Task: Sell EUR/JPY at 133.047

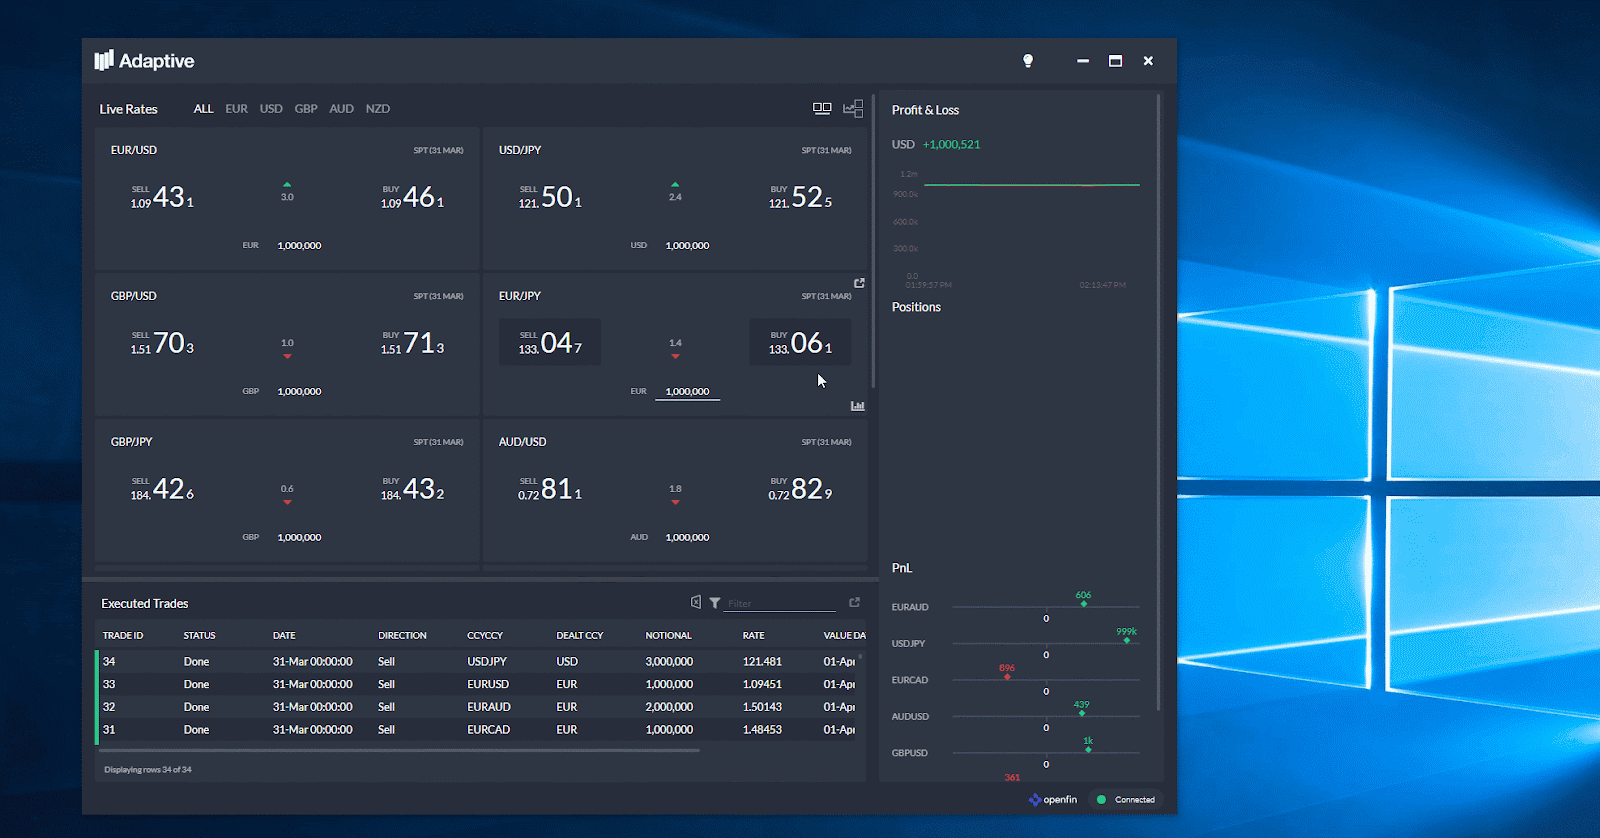Action: click(x=550, y=343)
